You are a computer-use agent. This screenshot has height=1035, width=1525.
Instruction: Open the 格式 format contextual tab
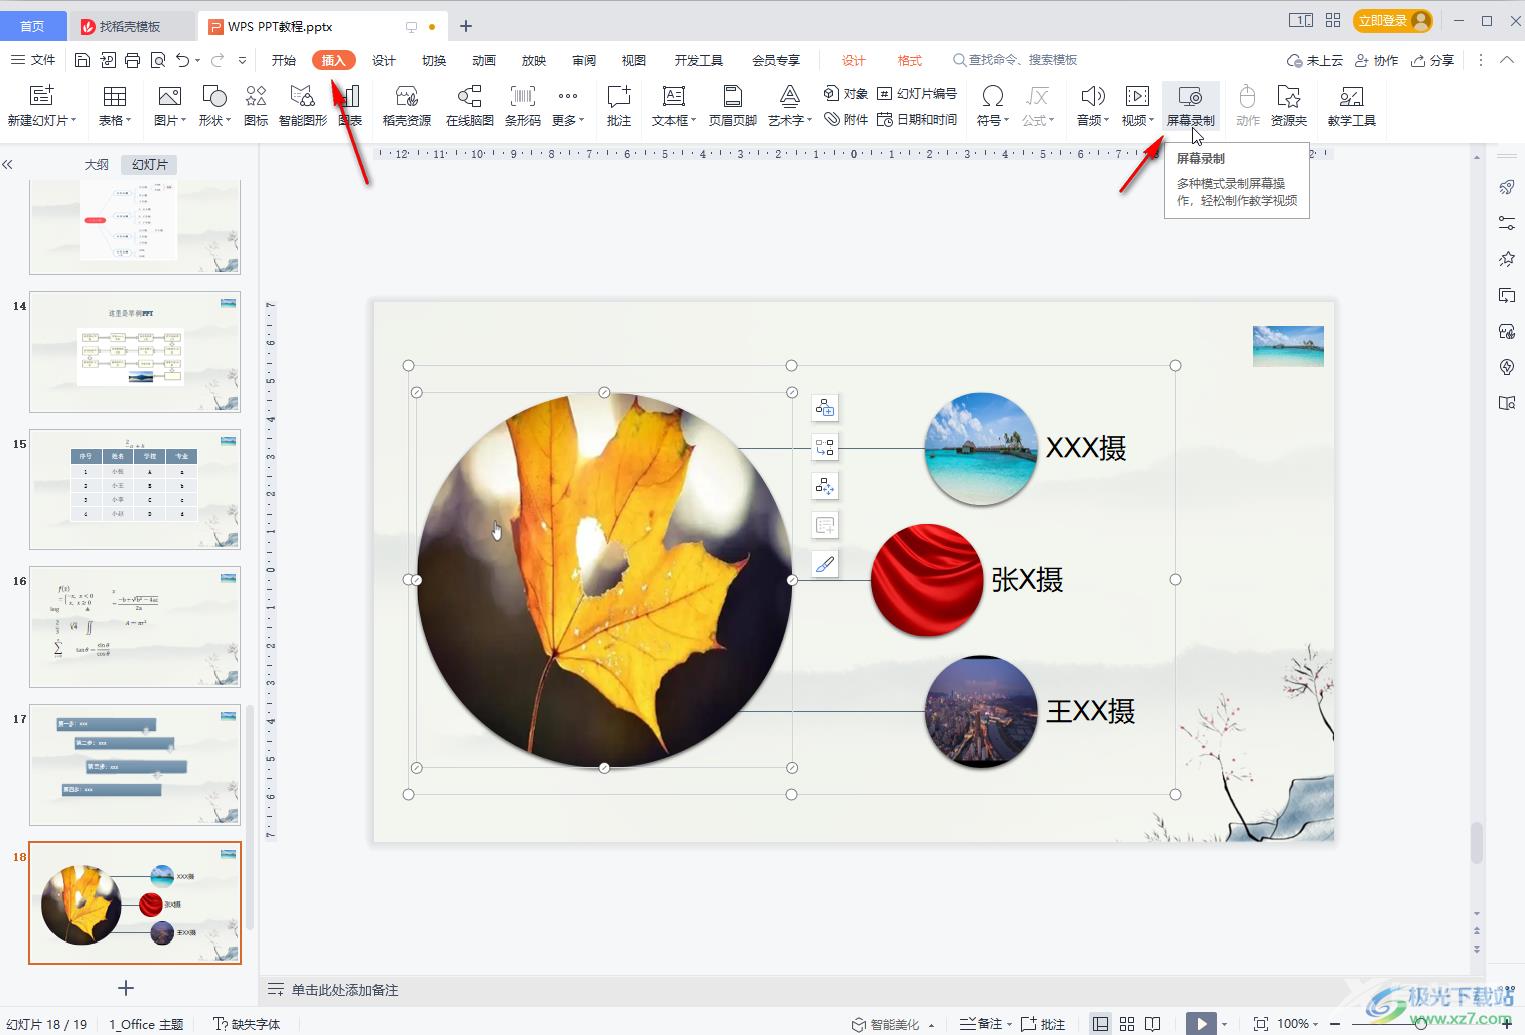pos(910,60)
